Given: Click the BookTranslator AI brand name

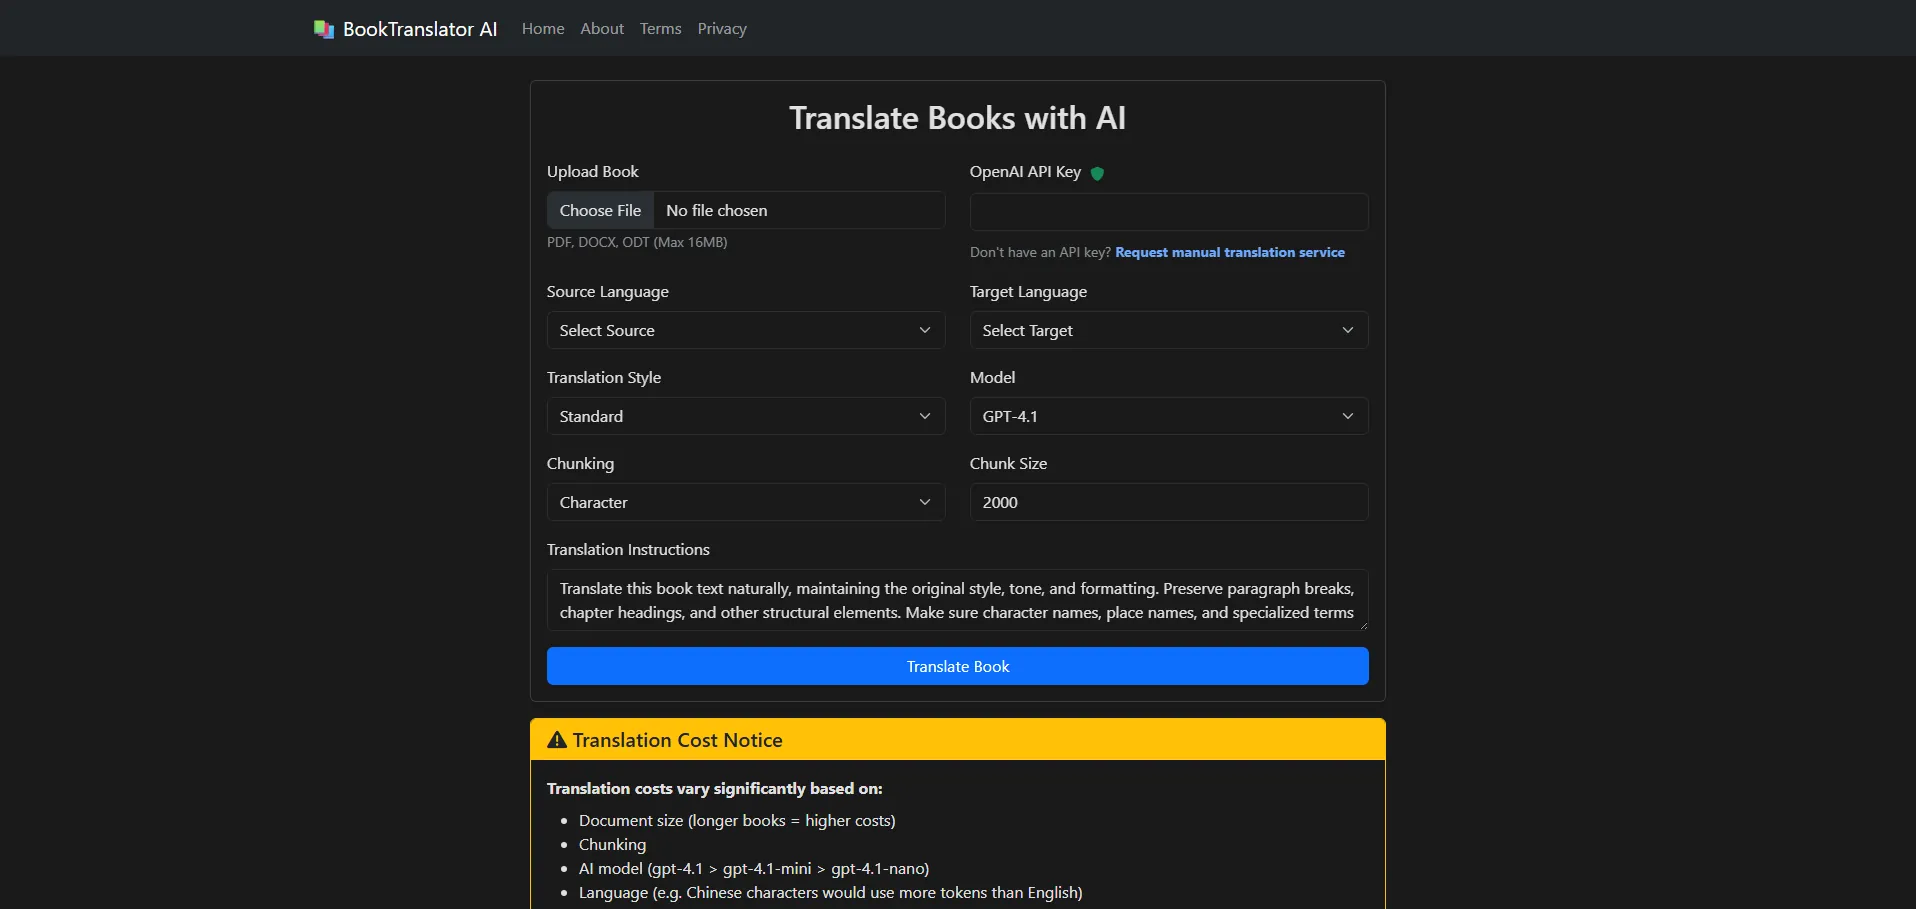Looking at the screenshot, I should pyautogui.click(x=420, y=29).
